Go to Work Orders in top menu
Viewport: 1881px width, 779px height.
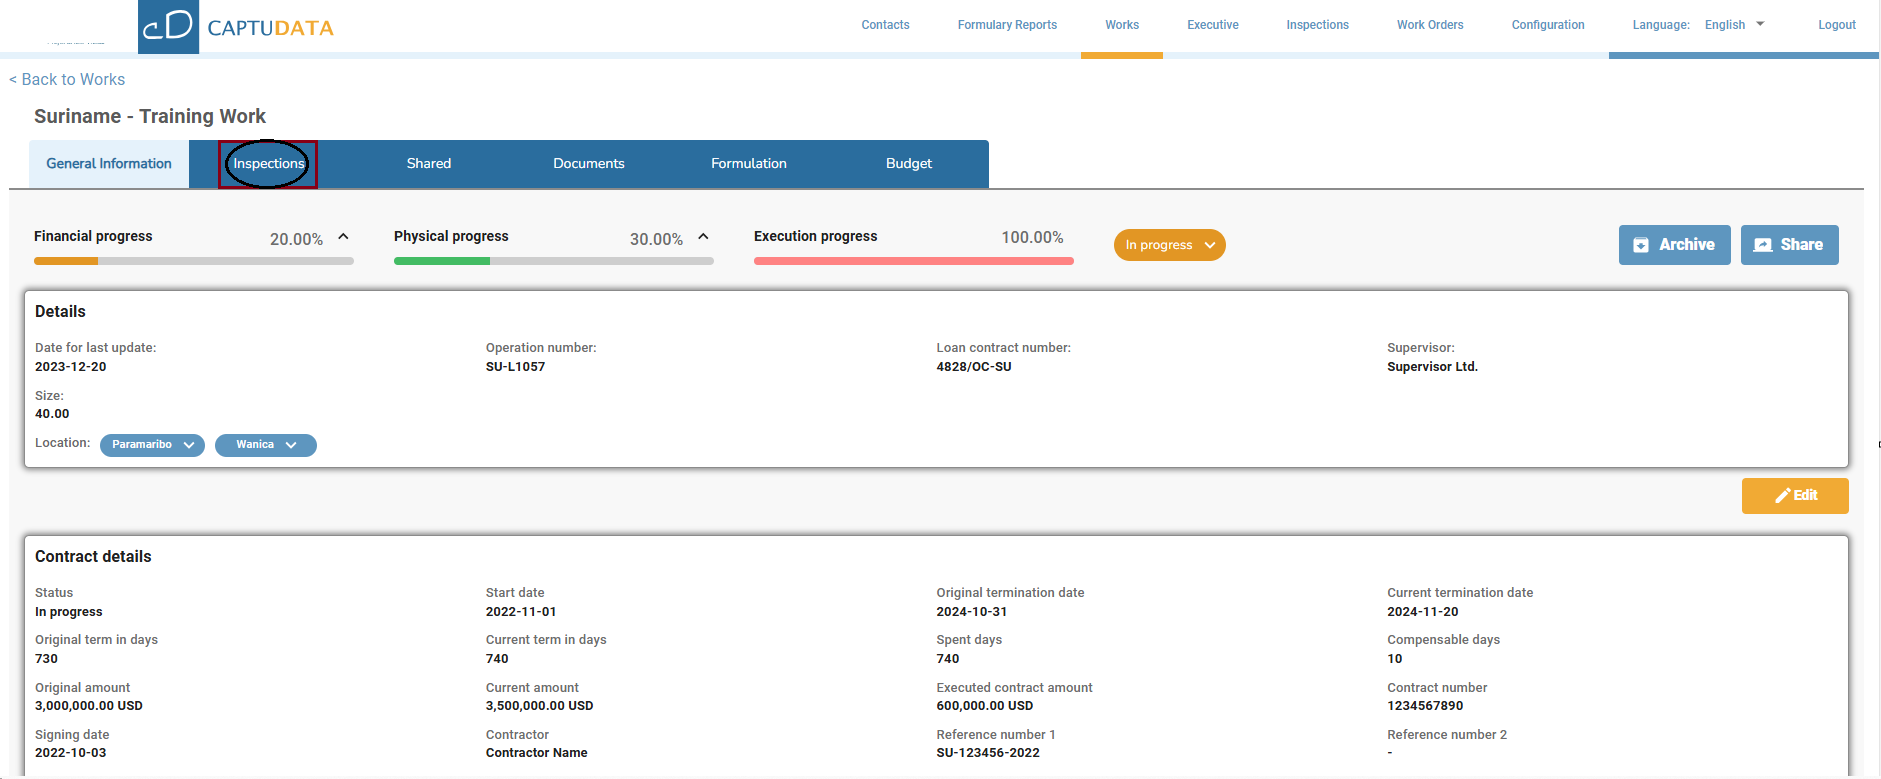(x=1429, y=25)
